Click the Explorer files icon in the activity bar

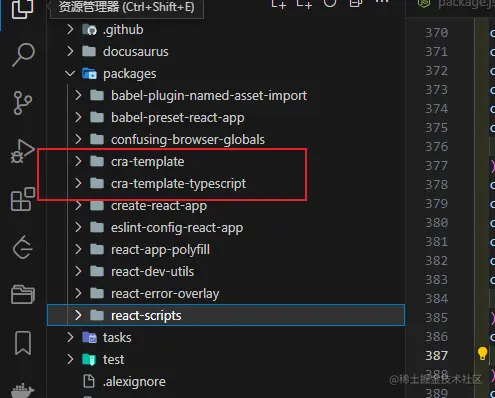[22, 8]
